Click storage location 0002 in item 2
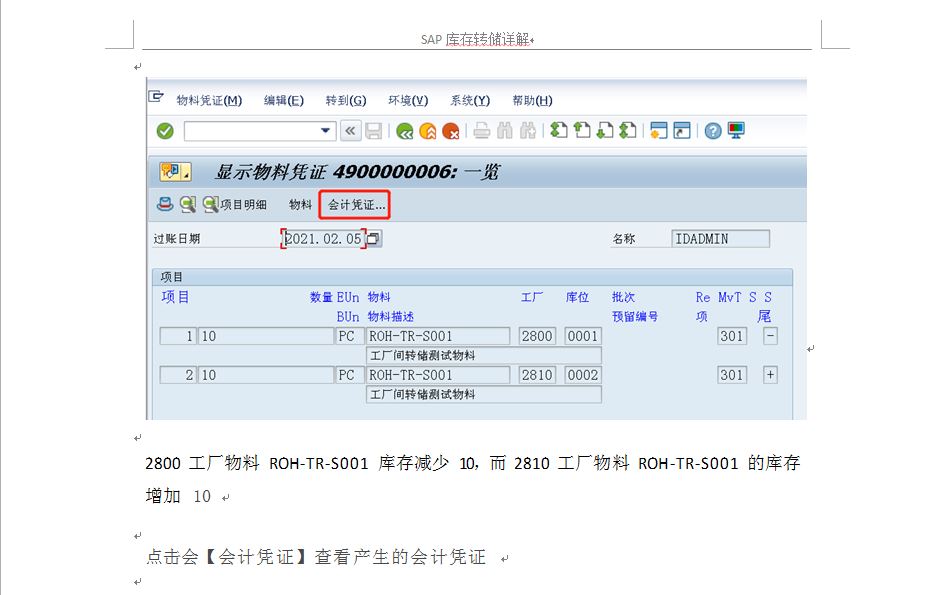945x595 pixels. [x=583, y=375]
